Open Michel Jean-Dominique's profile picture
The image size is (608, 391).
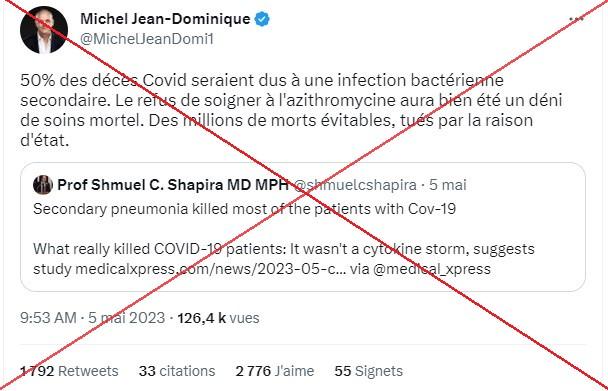[44, 30]
